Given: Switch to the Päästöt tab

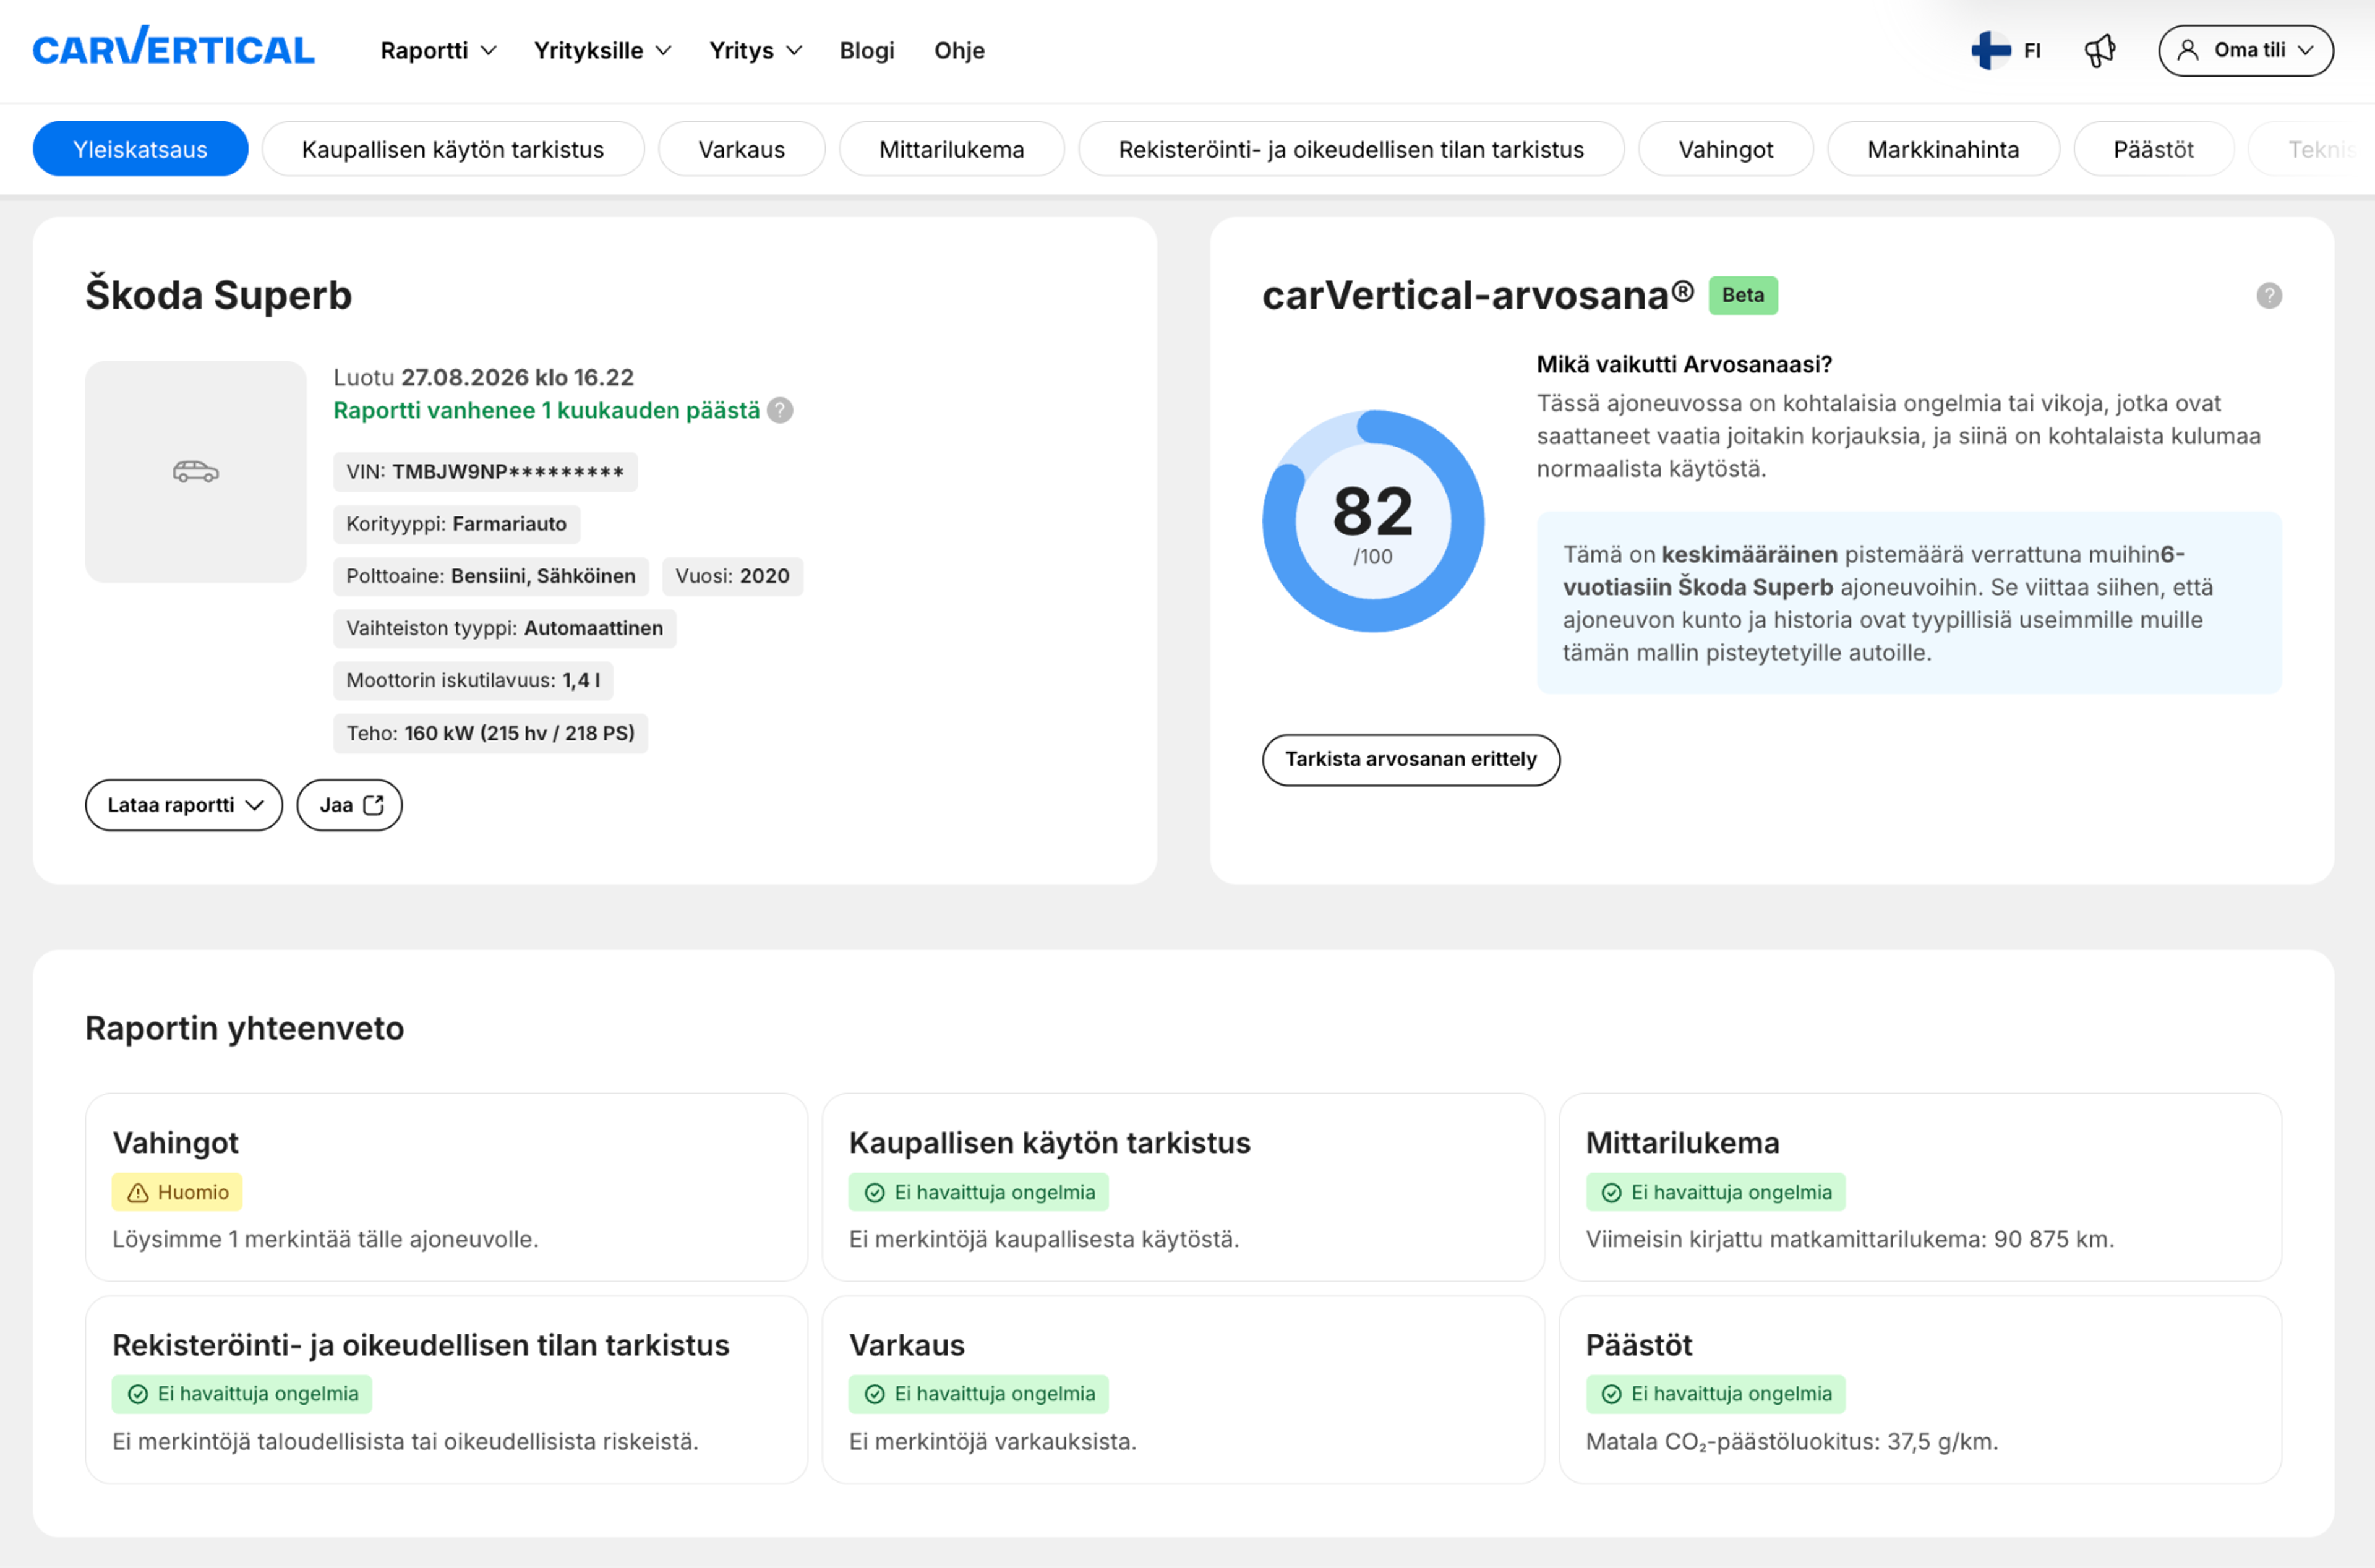Looking at the screenshot, I should 2153,149.
